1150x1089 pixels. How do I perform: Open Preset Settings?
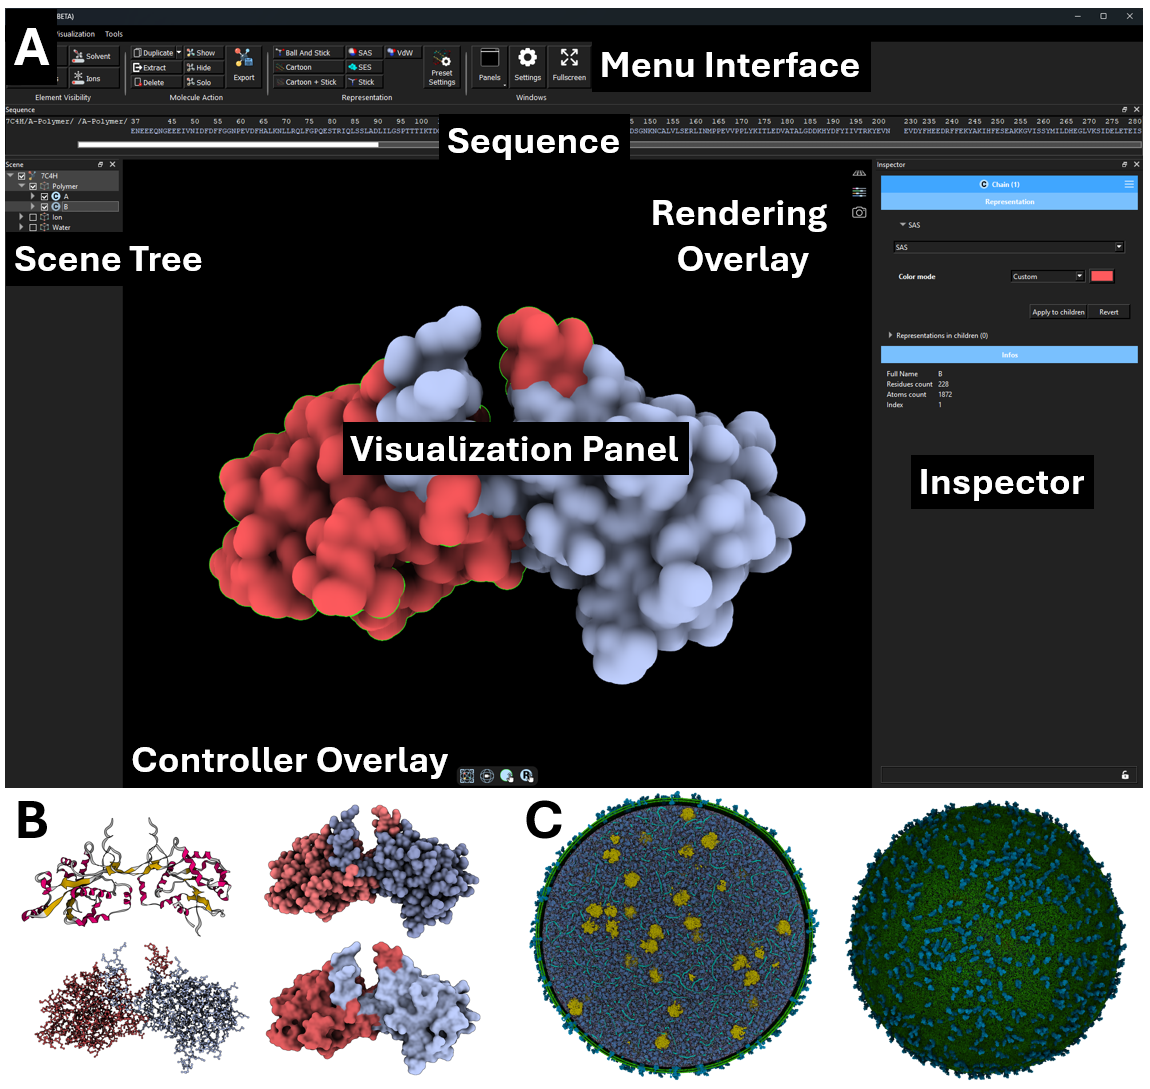(x=442, y=67)
